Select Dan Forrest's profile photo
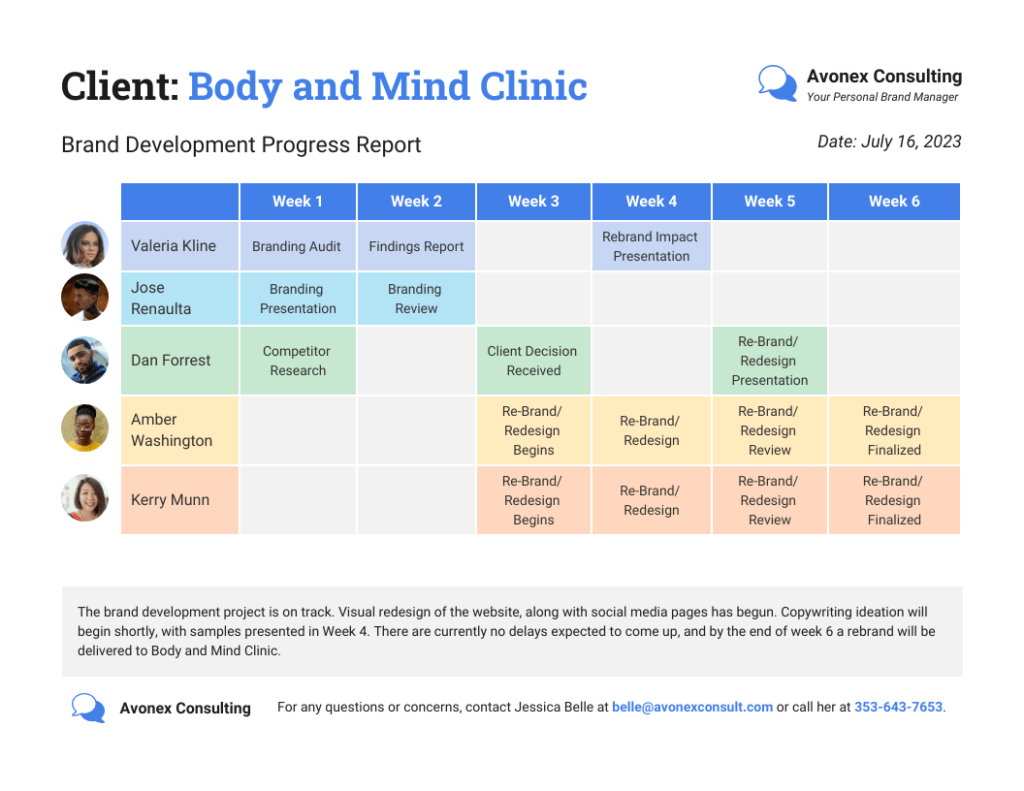Image resolution: width=1024 pixels, height=791 pixels. 85,360
